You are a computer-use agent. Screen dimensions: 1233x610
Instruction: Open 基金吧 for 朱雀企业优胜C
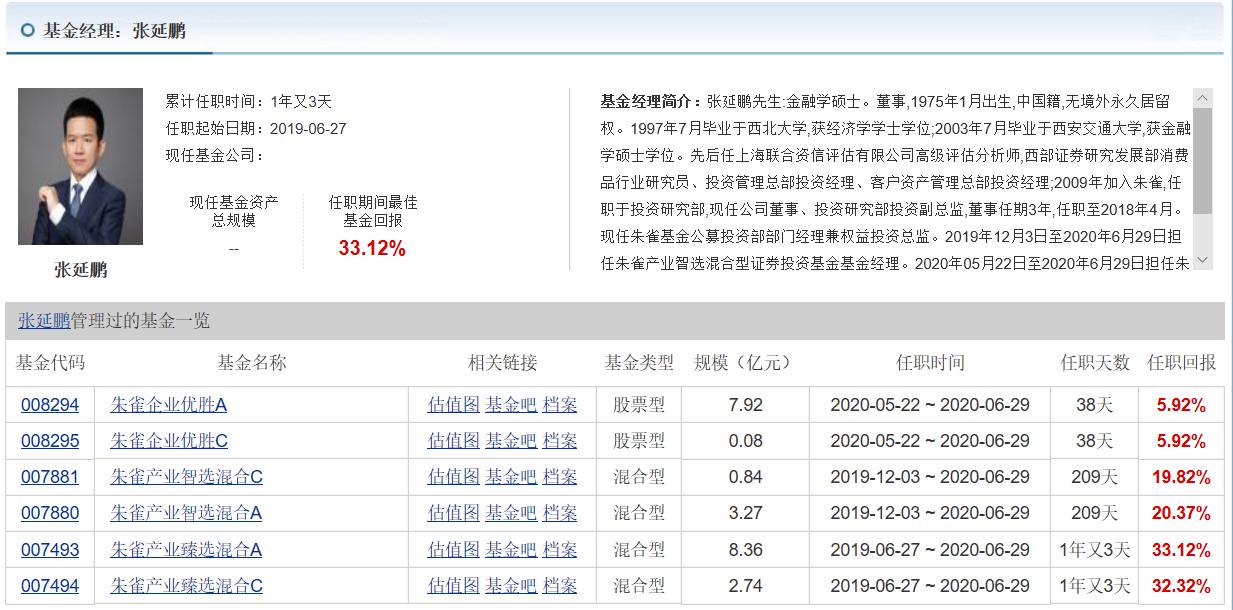click(511, 441)
